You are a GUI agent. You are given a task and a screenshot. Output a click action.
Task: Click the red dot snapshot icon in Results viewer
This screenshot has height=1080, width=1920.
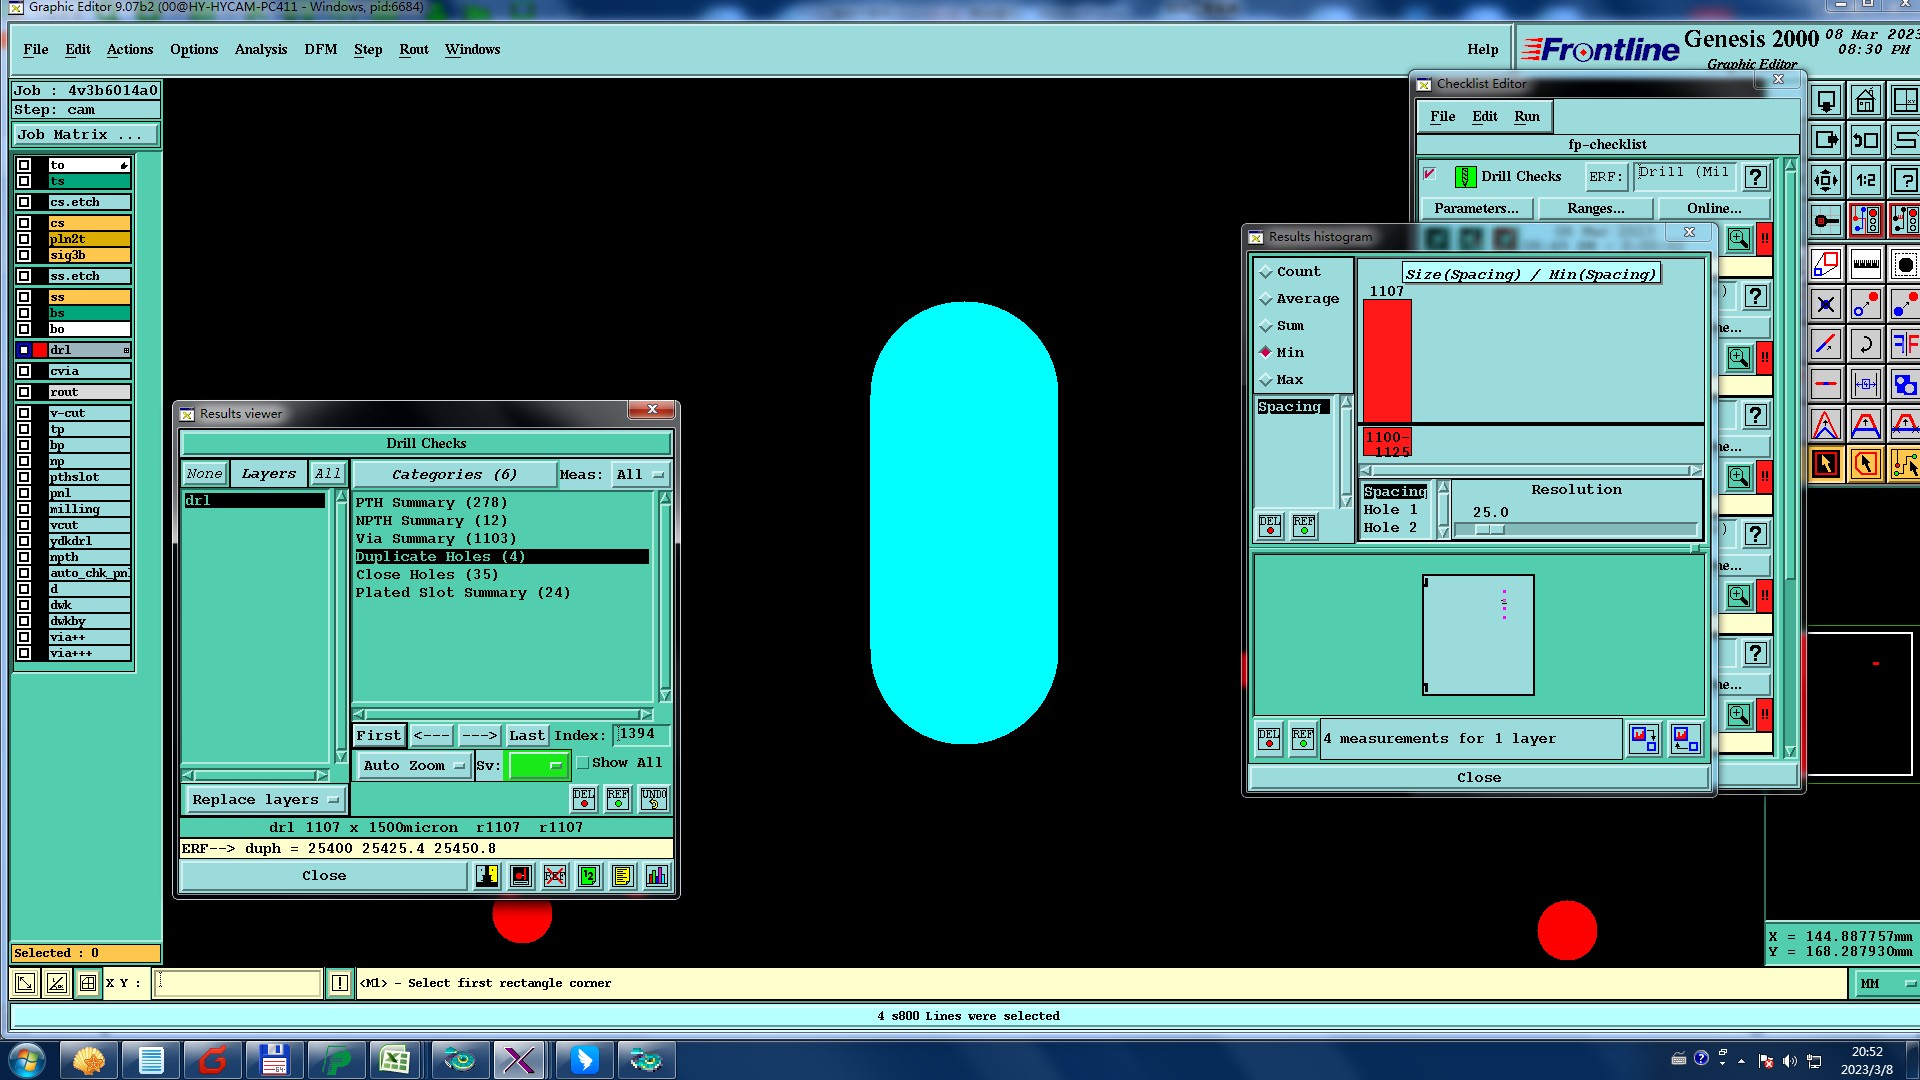(x=521, y=876)
